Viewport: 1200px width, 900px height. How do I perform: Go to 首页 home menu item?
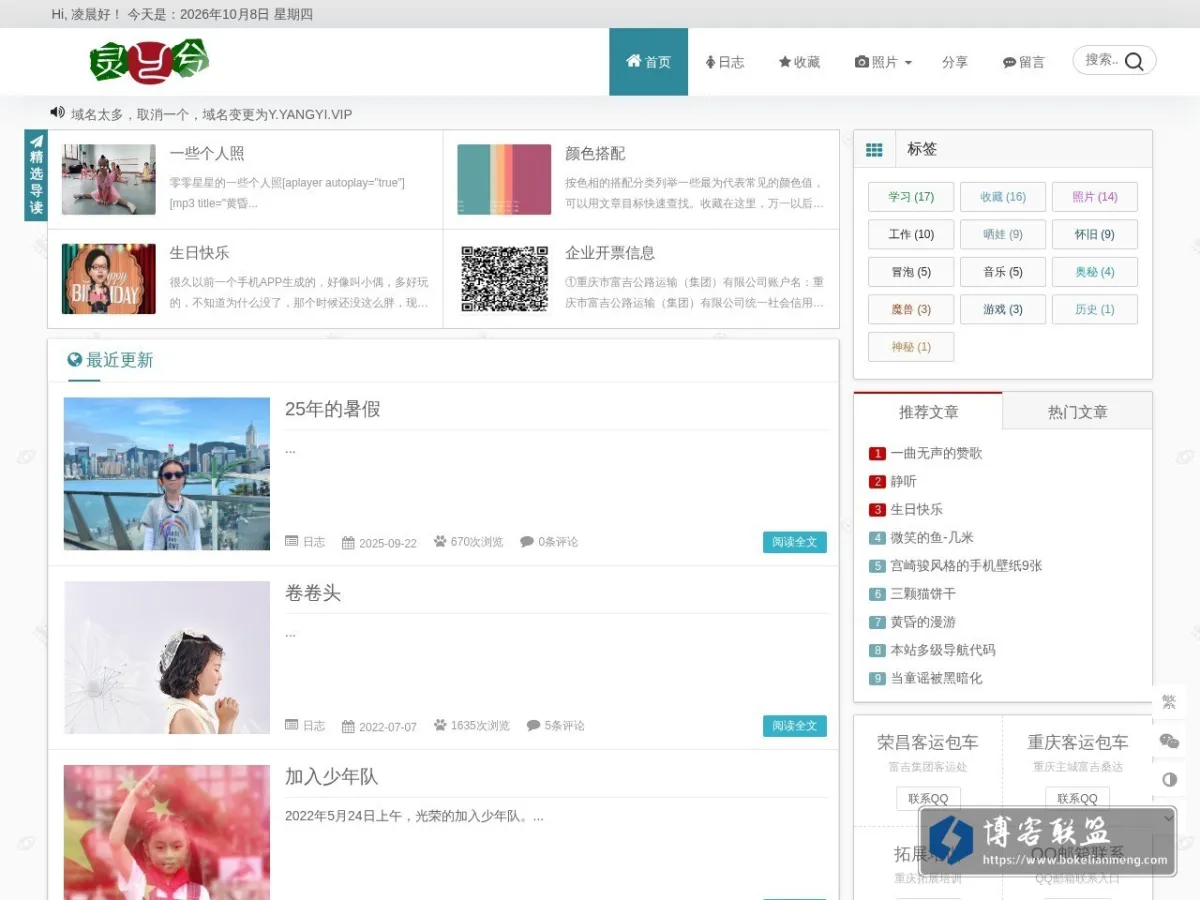point(648,62)
